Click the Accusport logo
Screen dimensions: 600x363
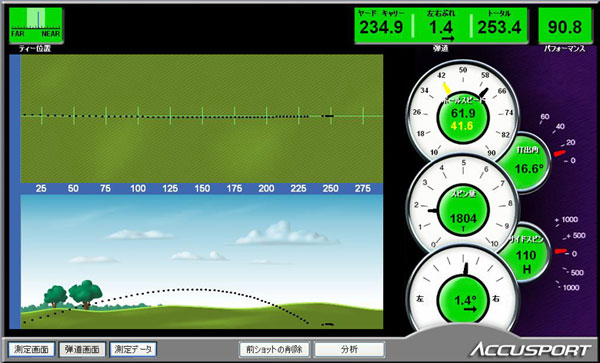(530, 350)
